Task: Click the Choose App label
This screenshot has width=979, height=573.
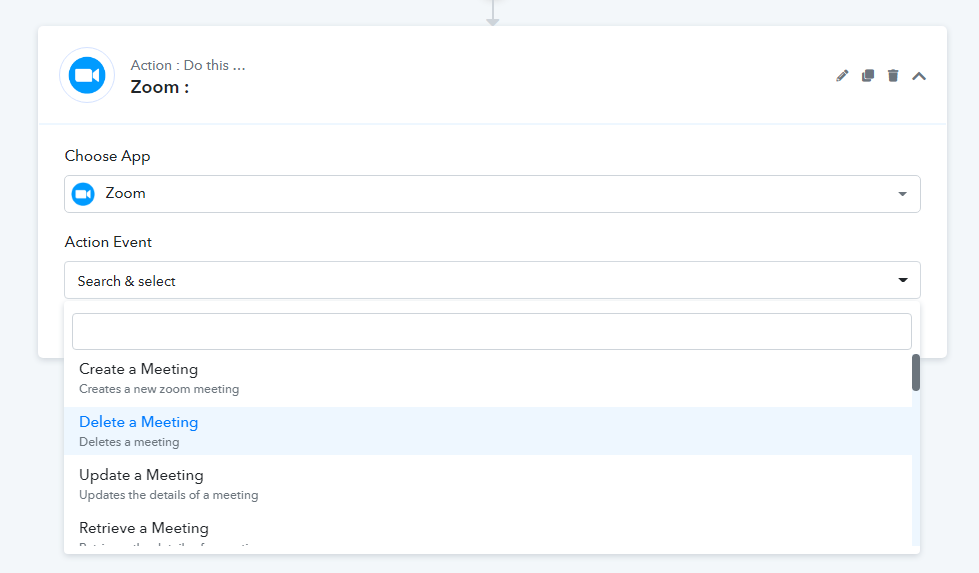Action: point(107,156)
